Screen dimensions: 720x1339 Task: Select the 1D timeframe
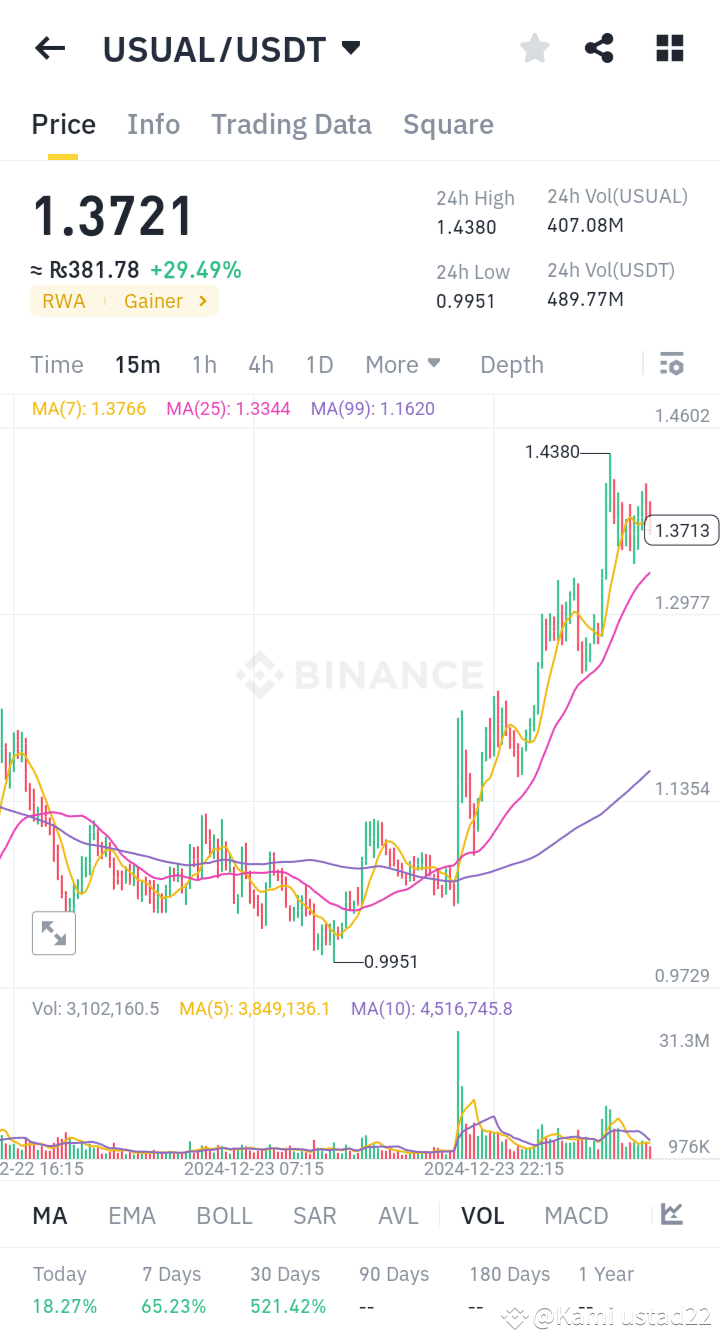[319, 364]
